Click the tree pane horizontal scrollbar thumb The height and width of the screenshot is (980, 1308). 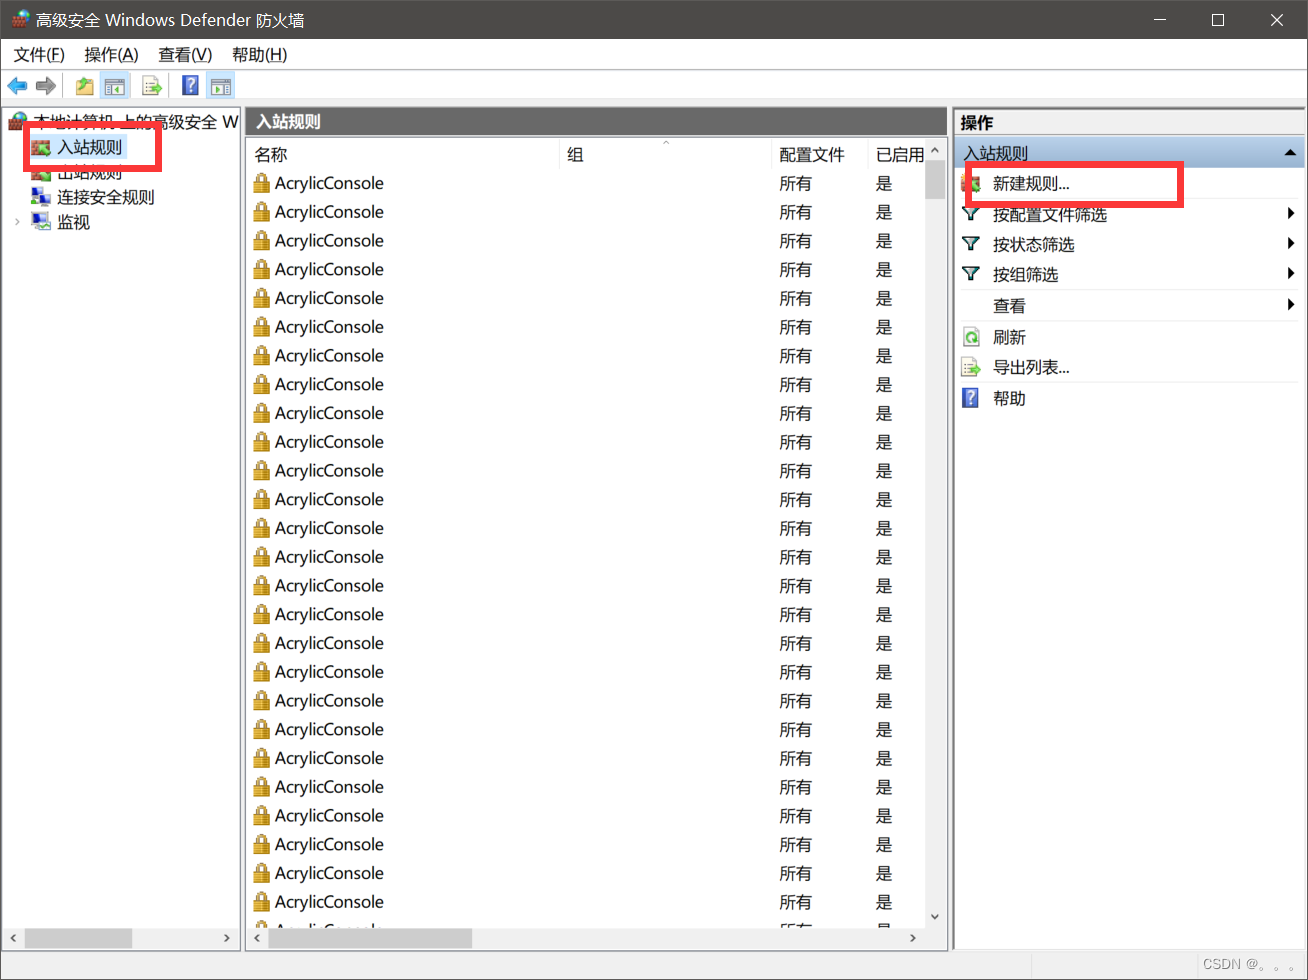coord(79,938)
